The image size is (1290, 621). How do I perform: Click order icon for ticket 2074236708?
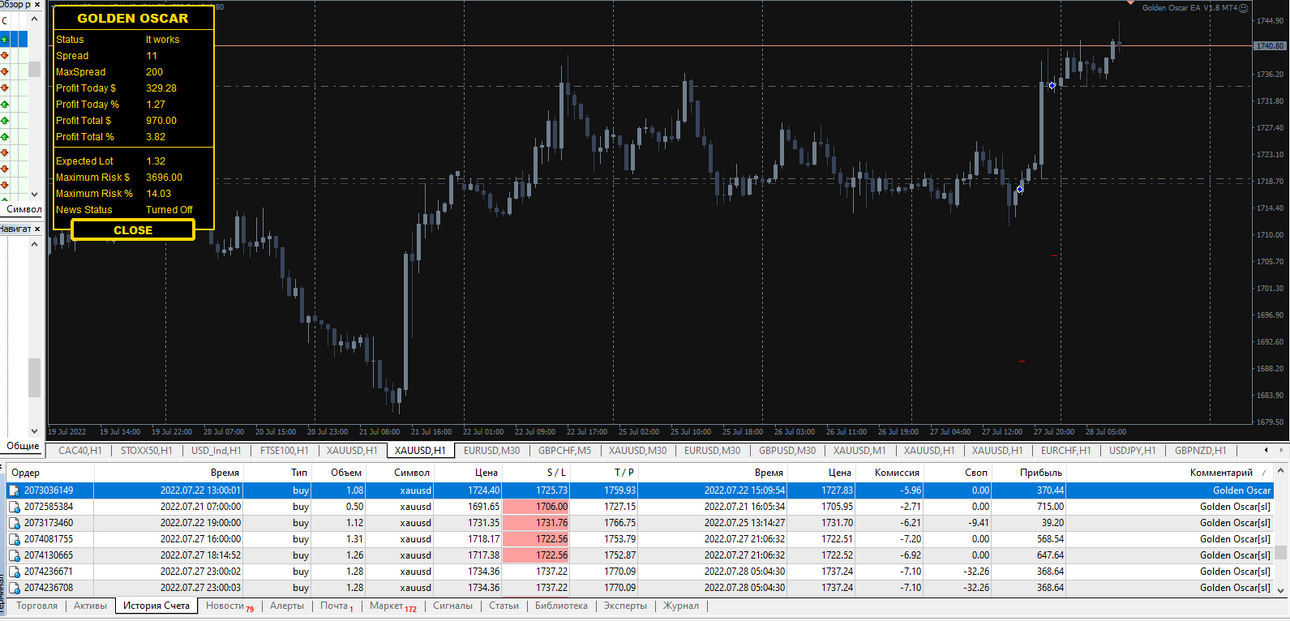pyautogui.click(x=14, y=587)
